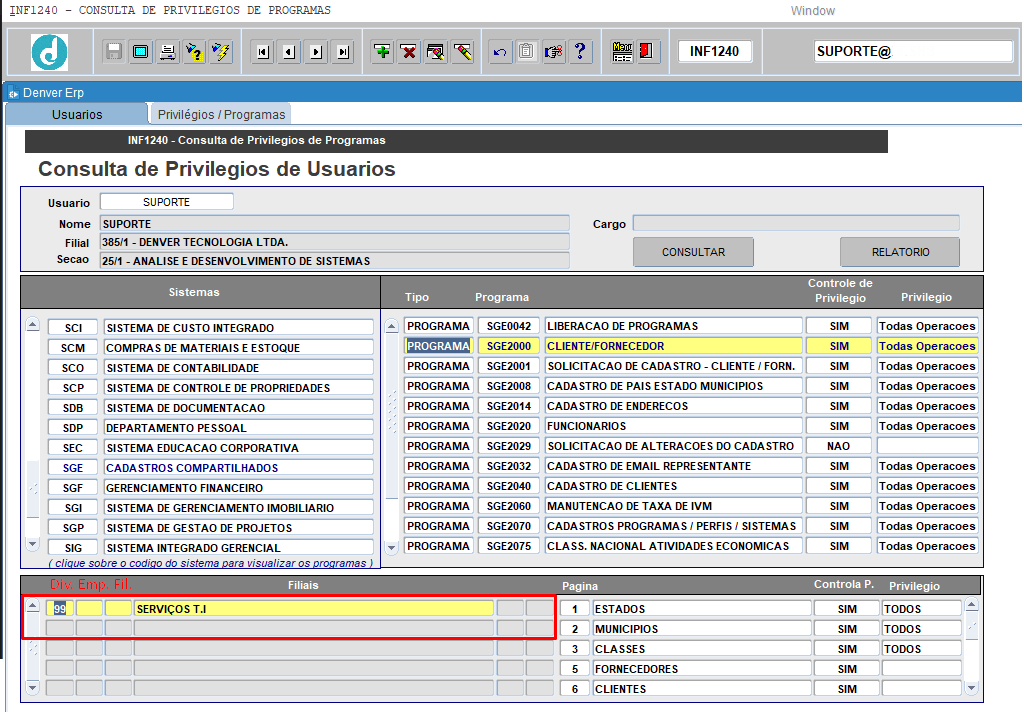Go to the last record
1024x712 pixels.
click(343, 52)
